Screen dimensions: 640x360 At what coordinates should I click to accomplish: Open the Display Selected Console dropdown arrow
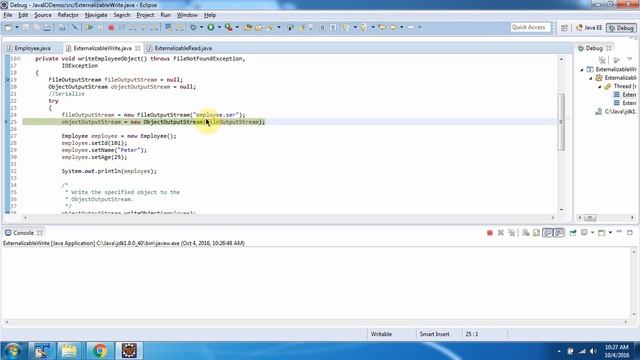(x=593, y=233)
